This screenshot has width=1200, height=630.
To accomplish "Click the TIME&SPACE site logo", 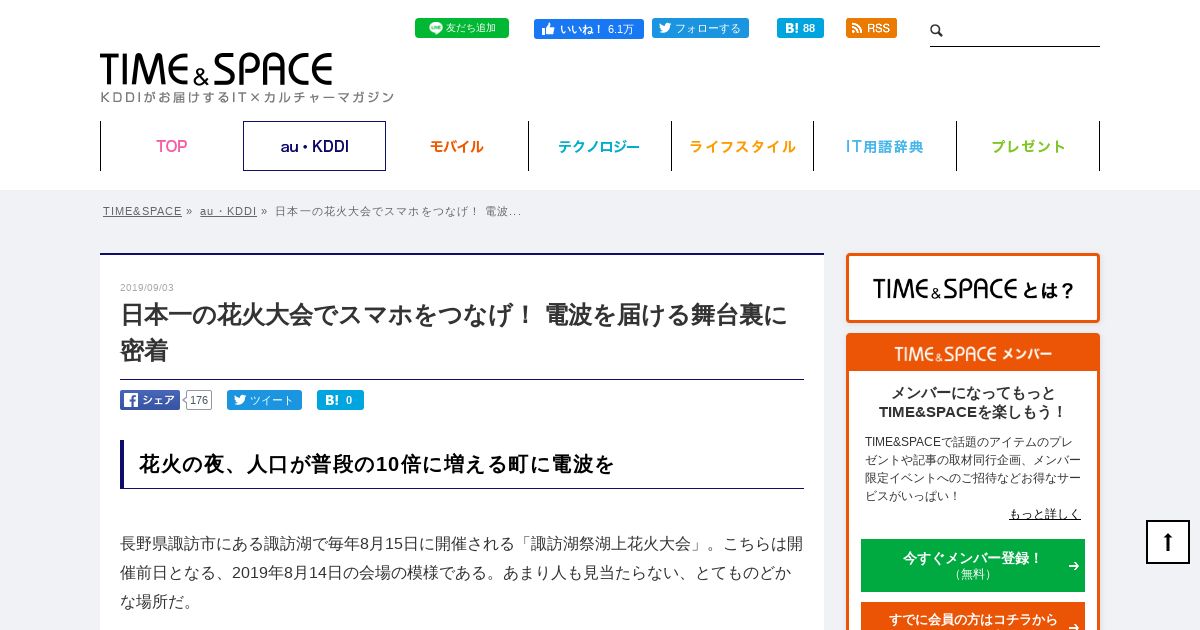I will [x=216, y=69].
